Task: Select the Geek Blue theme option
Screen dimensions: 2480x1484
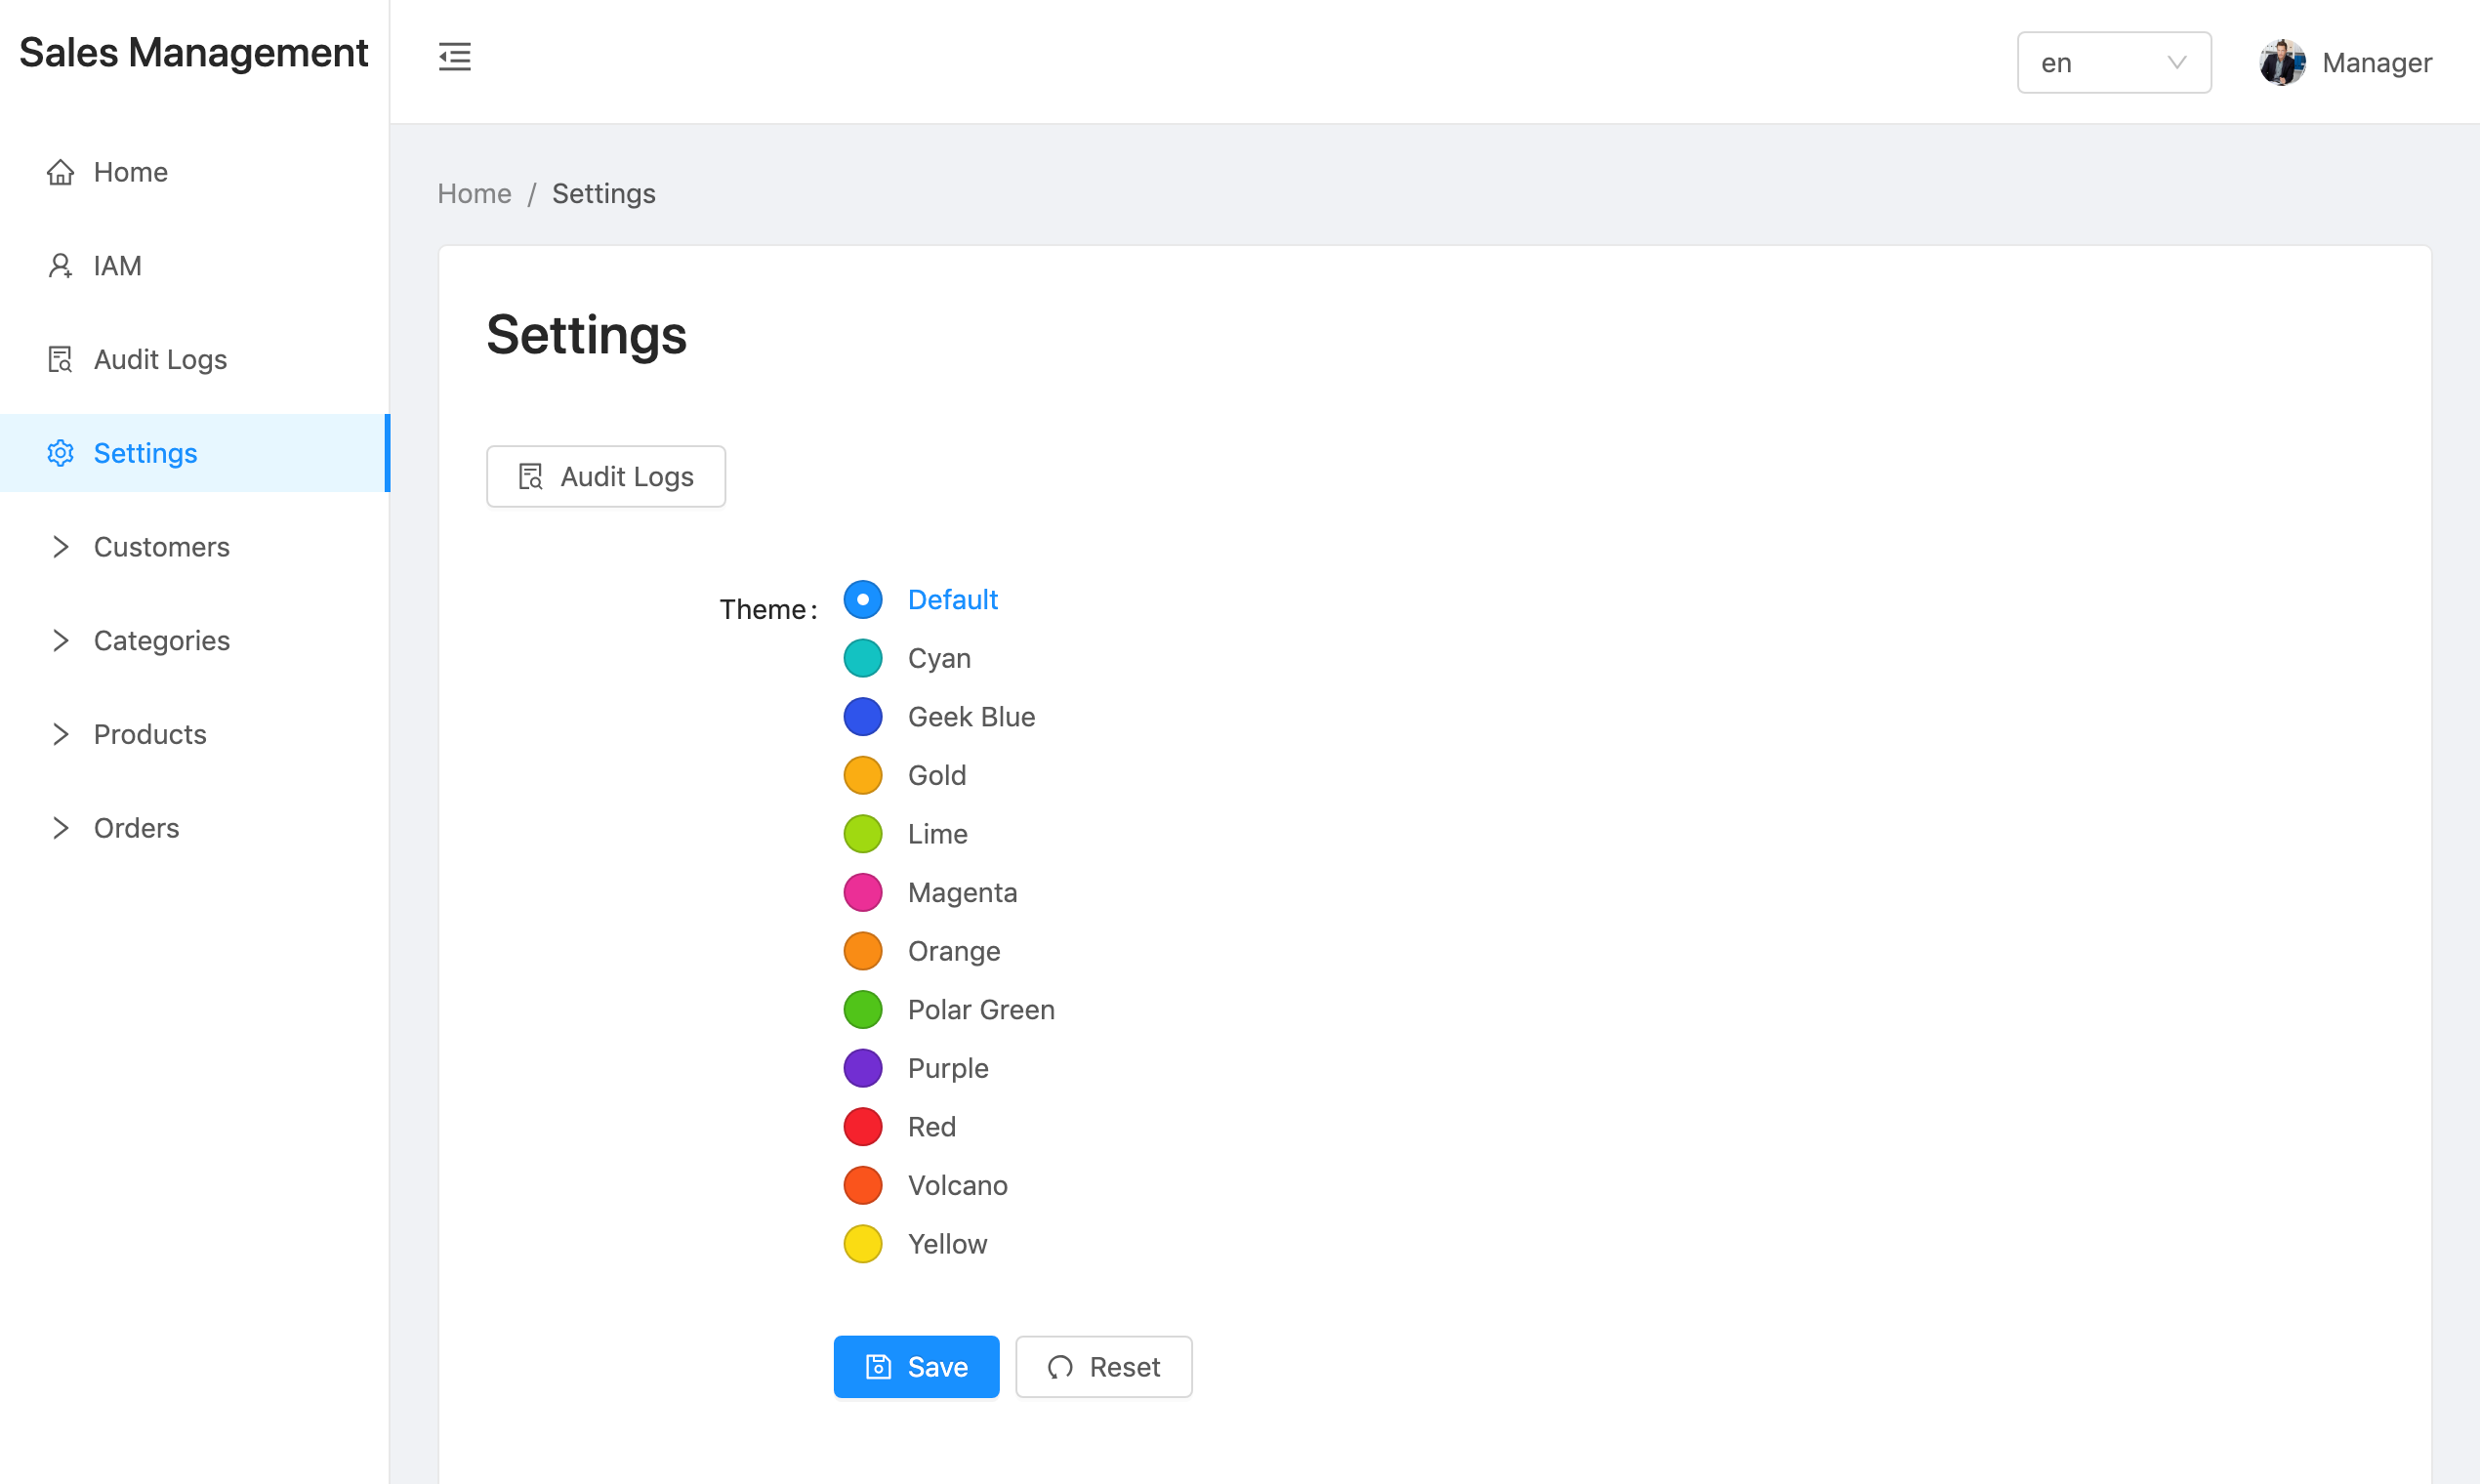Action: (x=862, y=717)
